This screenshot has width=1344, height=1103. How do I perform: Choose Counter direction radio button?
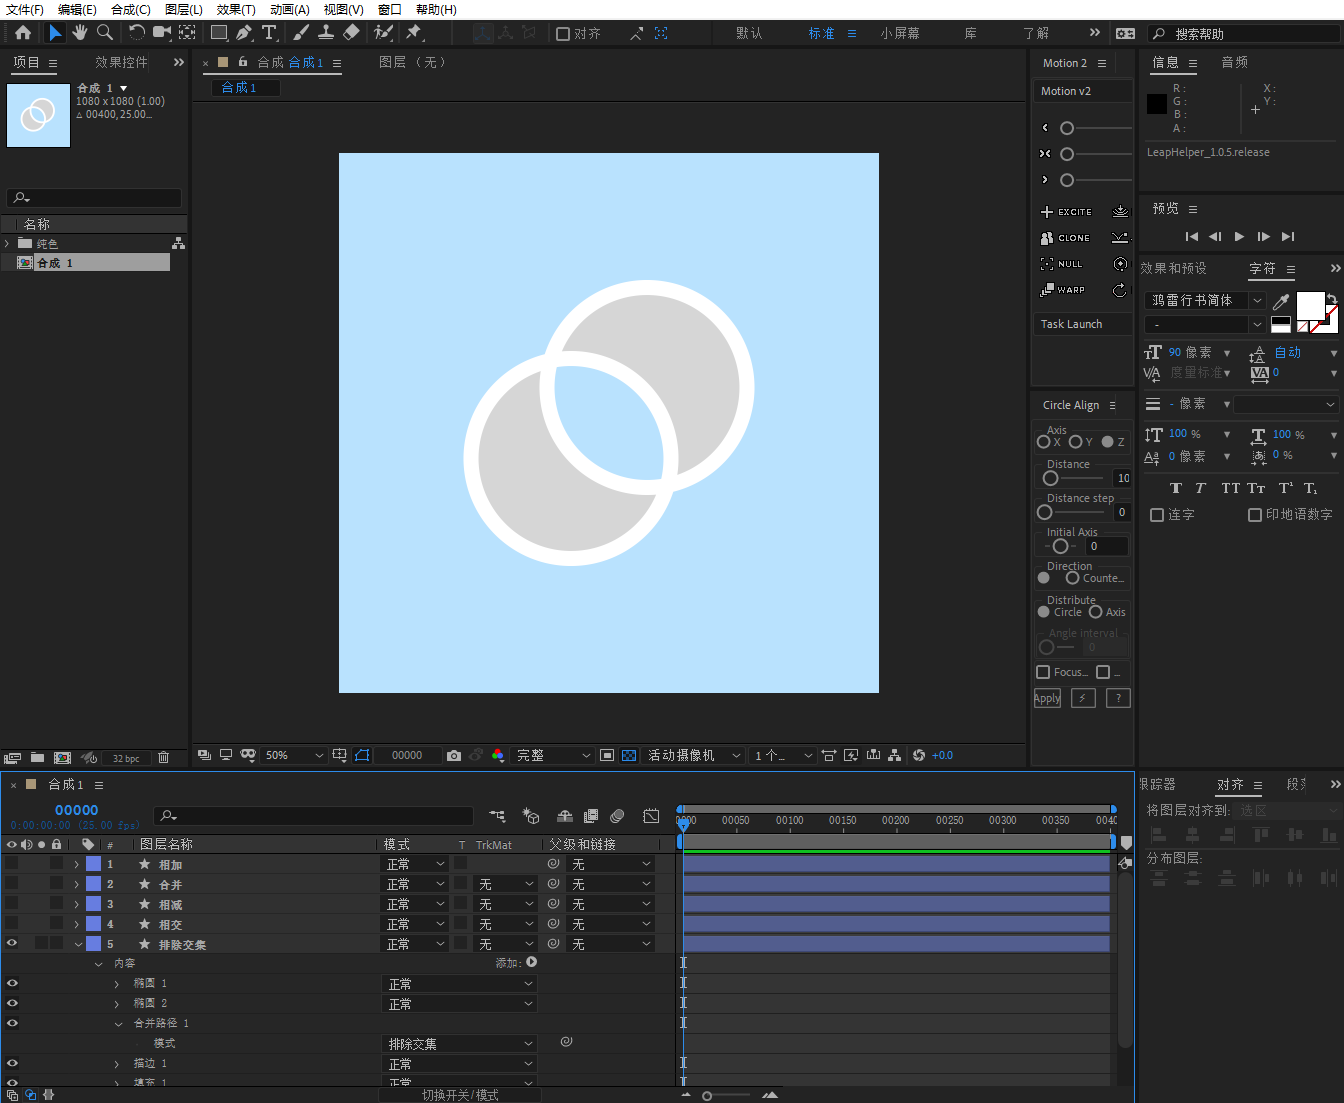click(1072, 578)
